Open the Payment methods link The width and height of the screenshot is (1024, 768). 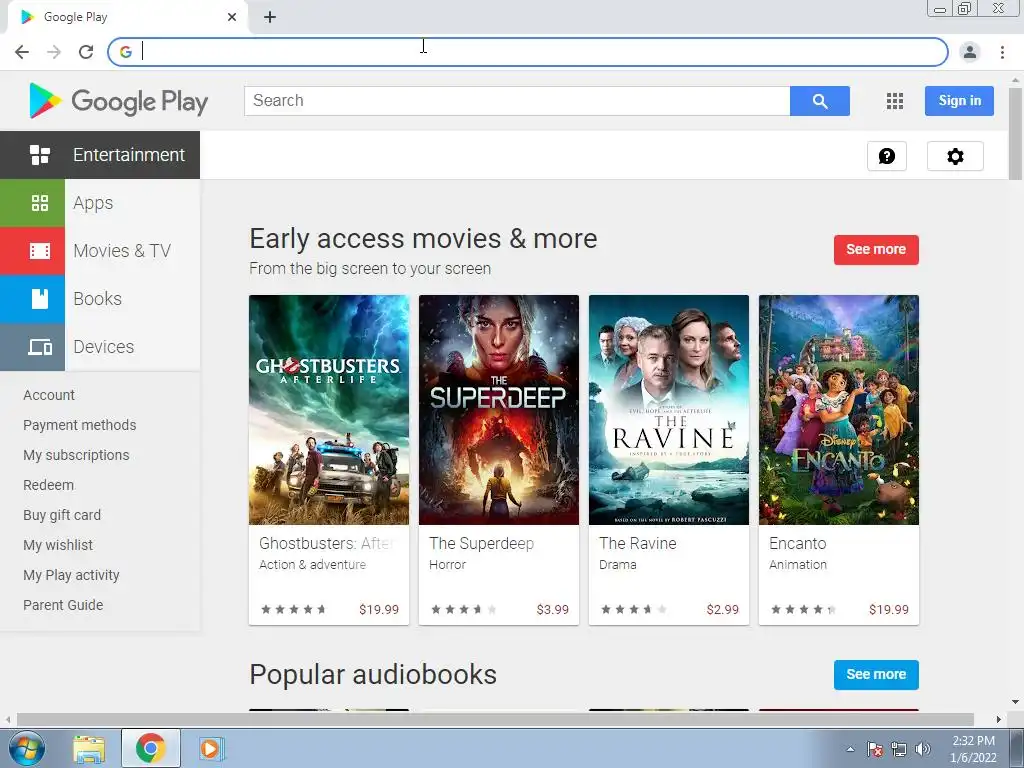80,425
